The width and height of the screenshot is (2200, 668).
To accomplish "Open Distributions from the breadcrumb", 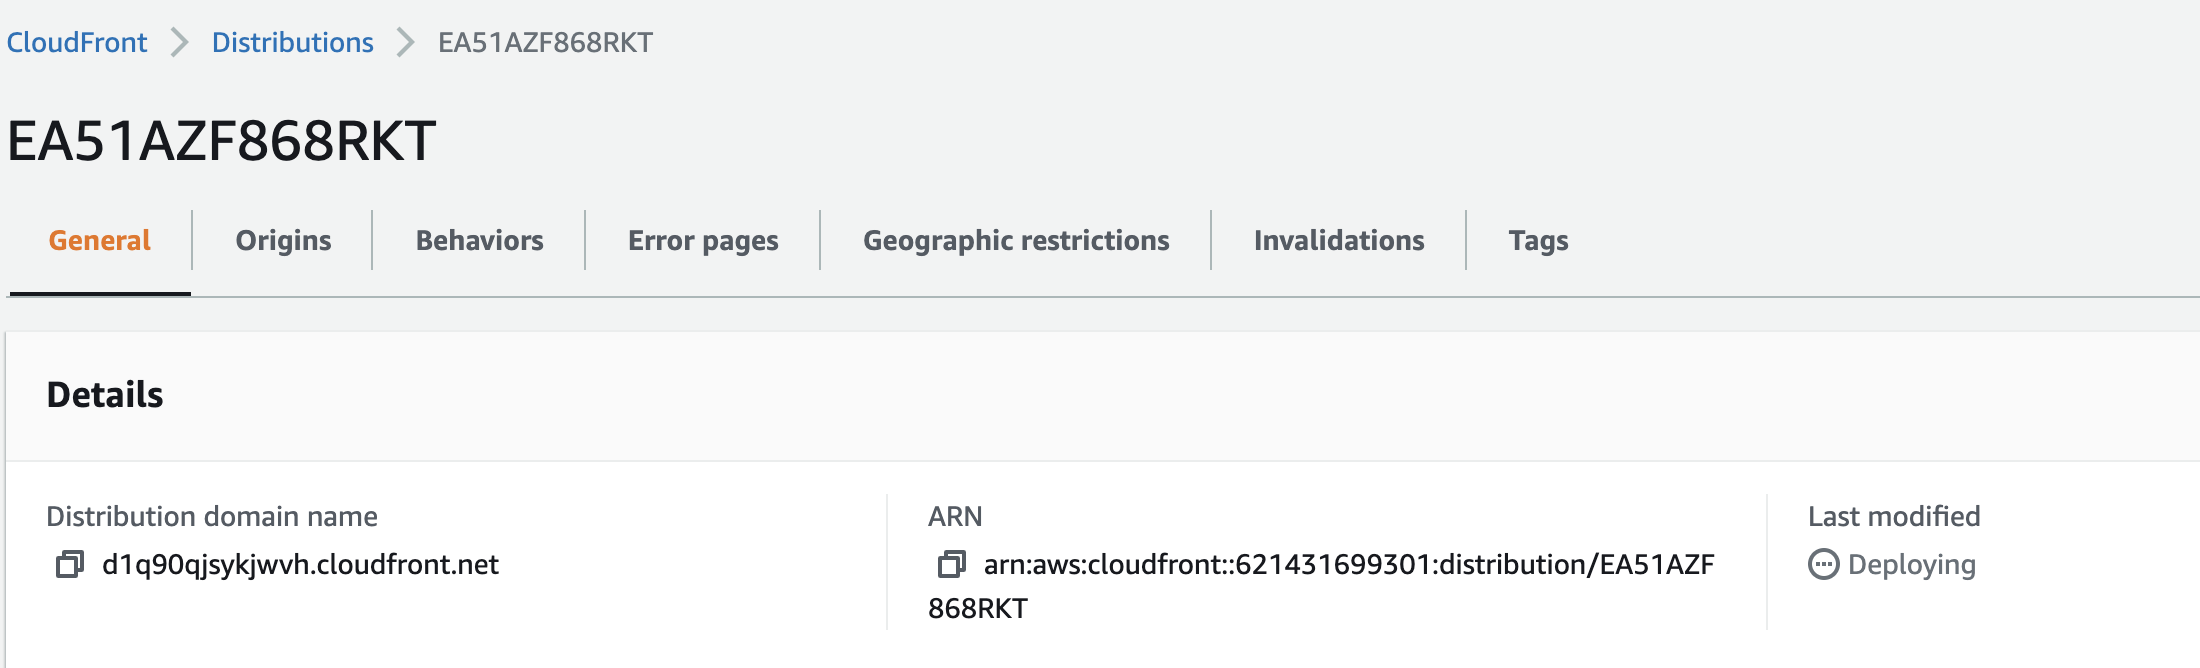I will pos(291,42).
